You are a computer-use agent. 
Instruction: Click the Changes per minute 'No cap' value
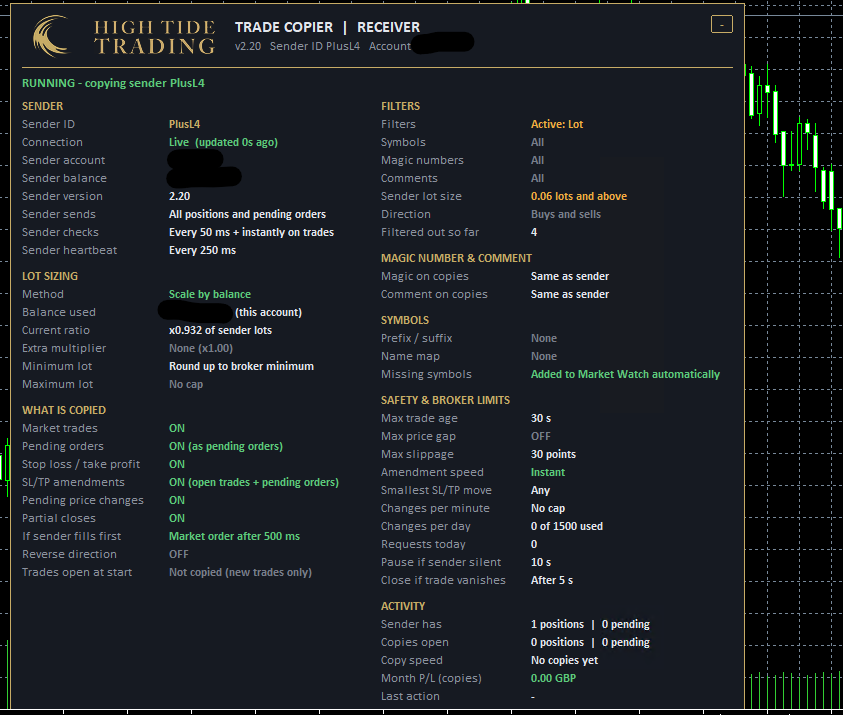548,509
